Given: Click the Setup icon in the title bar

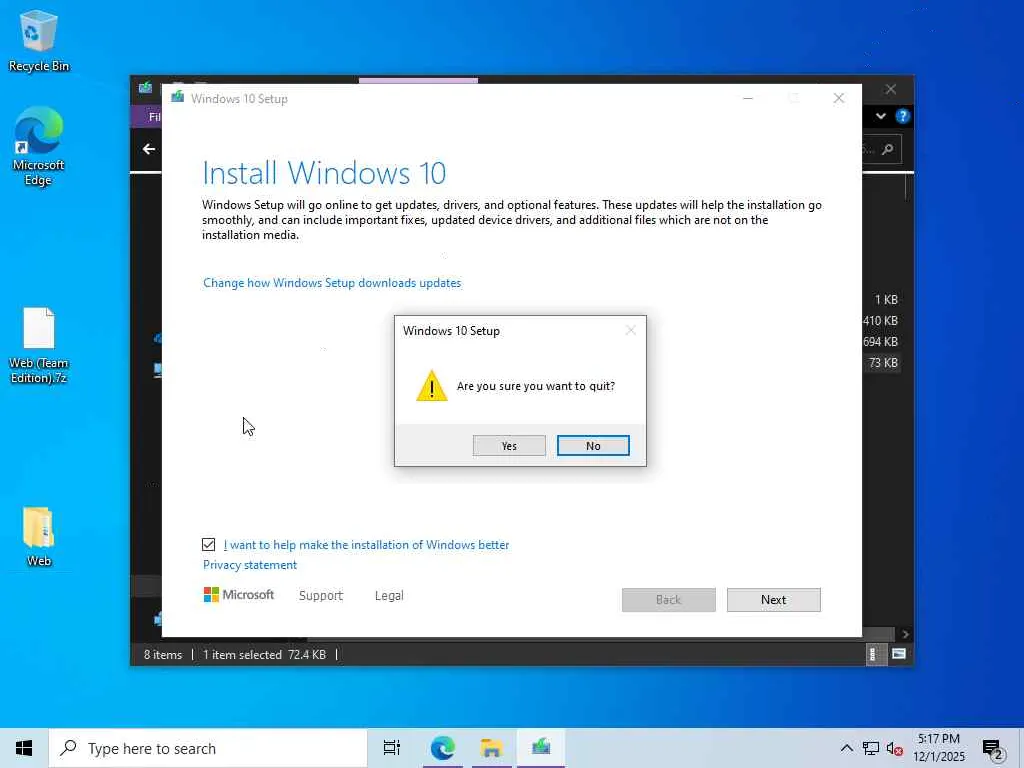Looking at the screenshot, I should 177,97.
